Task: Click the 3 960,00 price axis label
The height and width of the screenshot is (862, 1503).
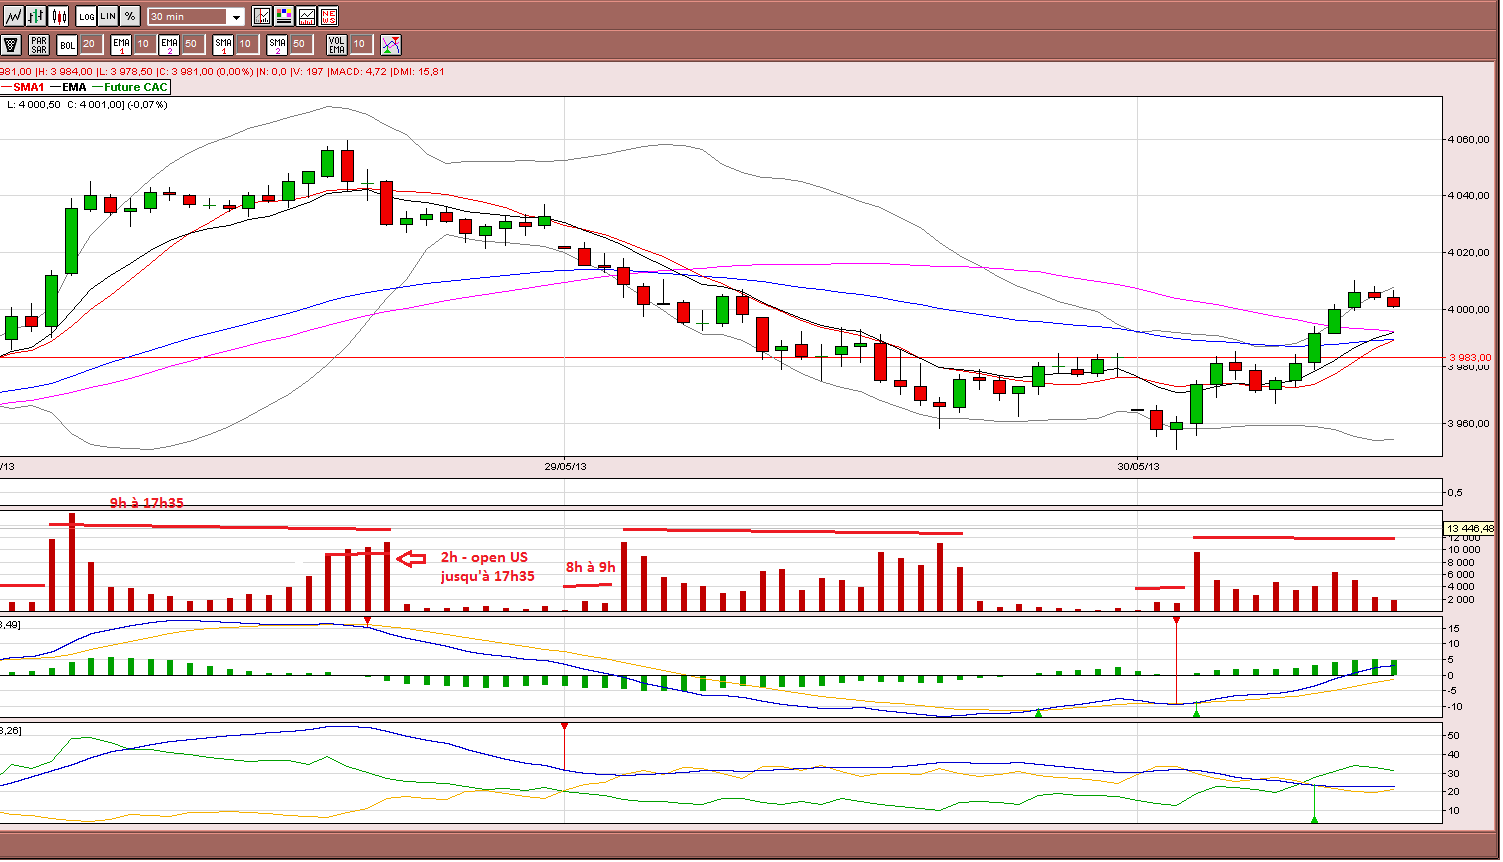Action: coord(1470,424)
